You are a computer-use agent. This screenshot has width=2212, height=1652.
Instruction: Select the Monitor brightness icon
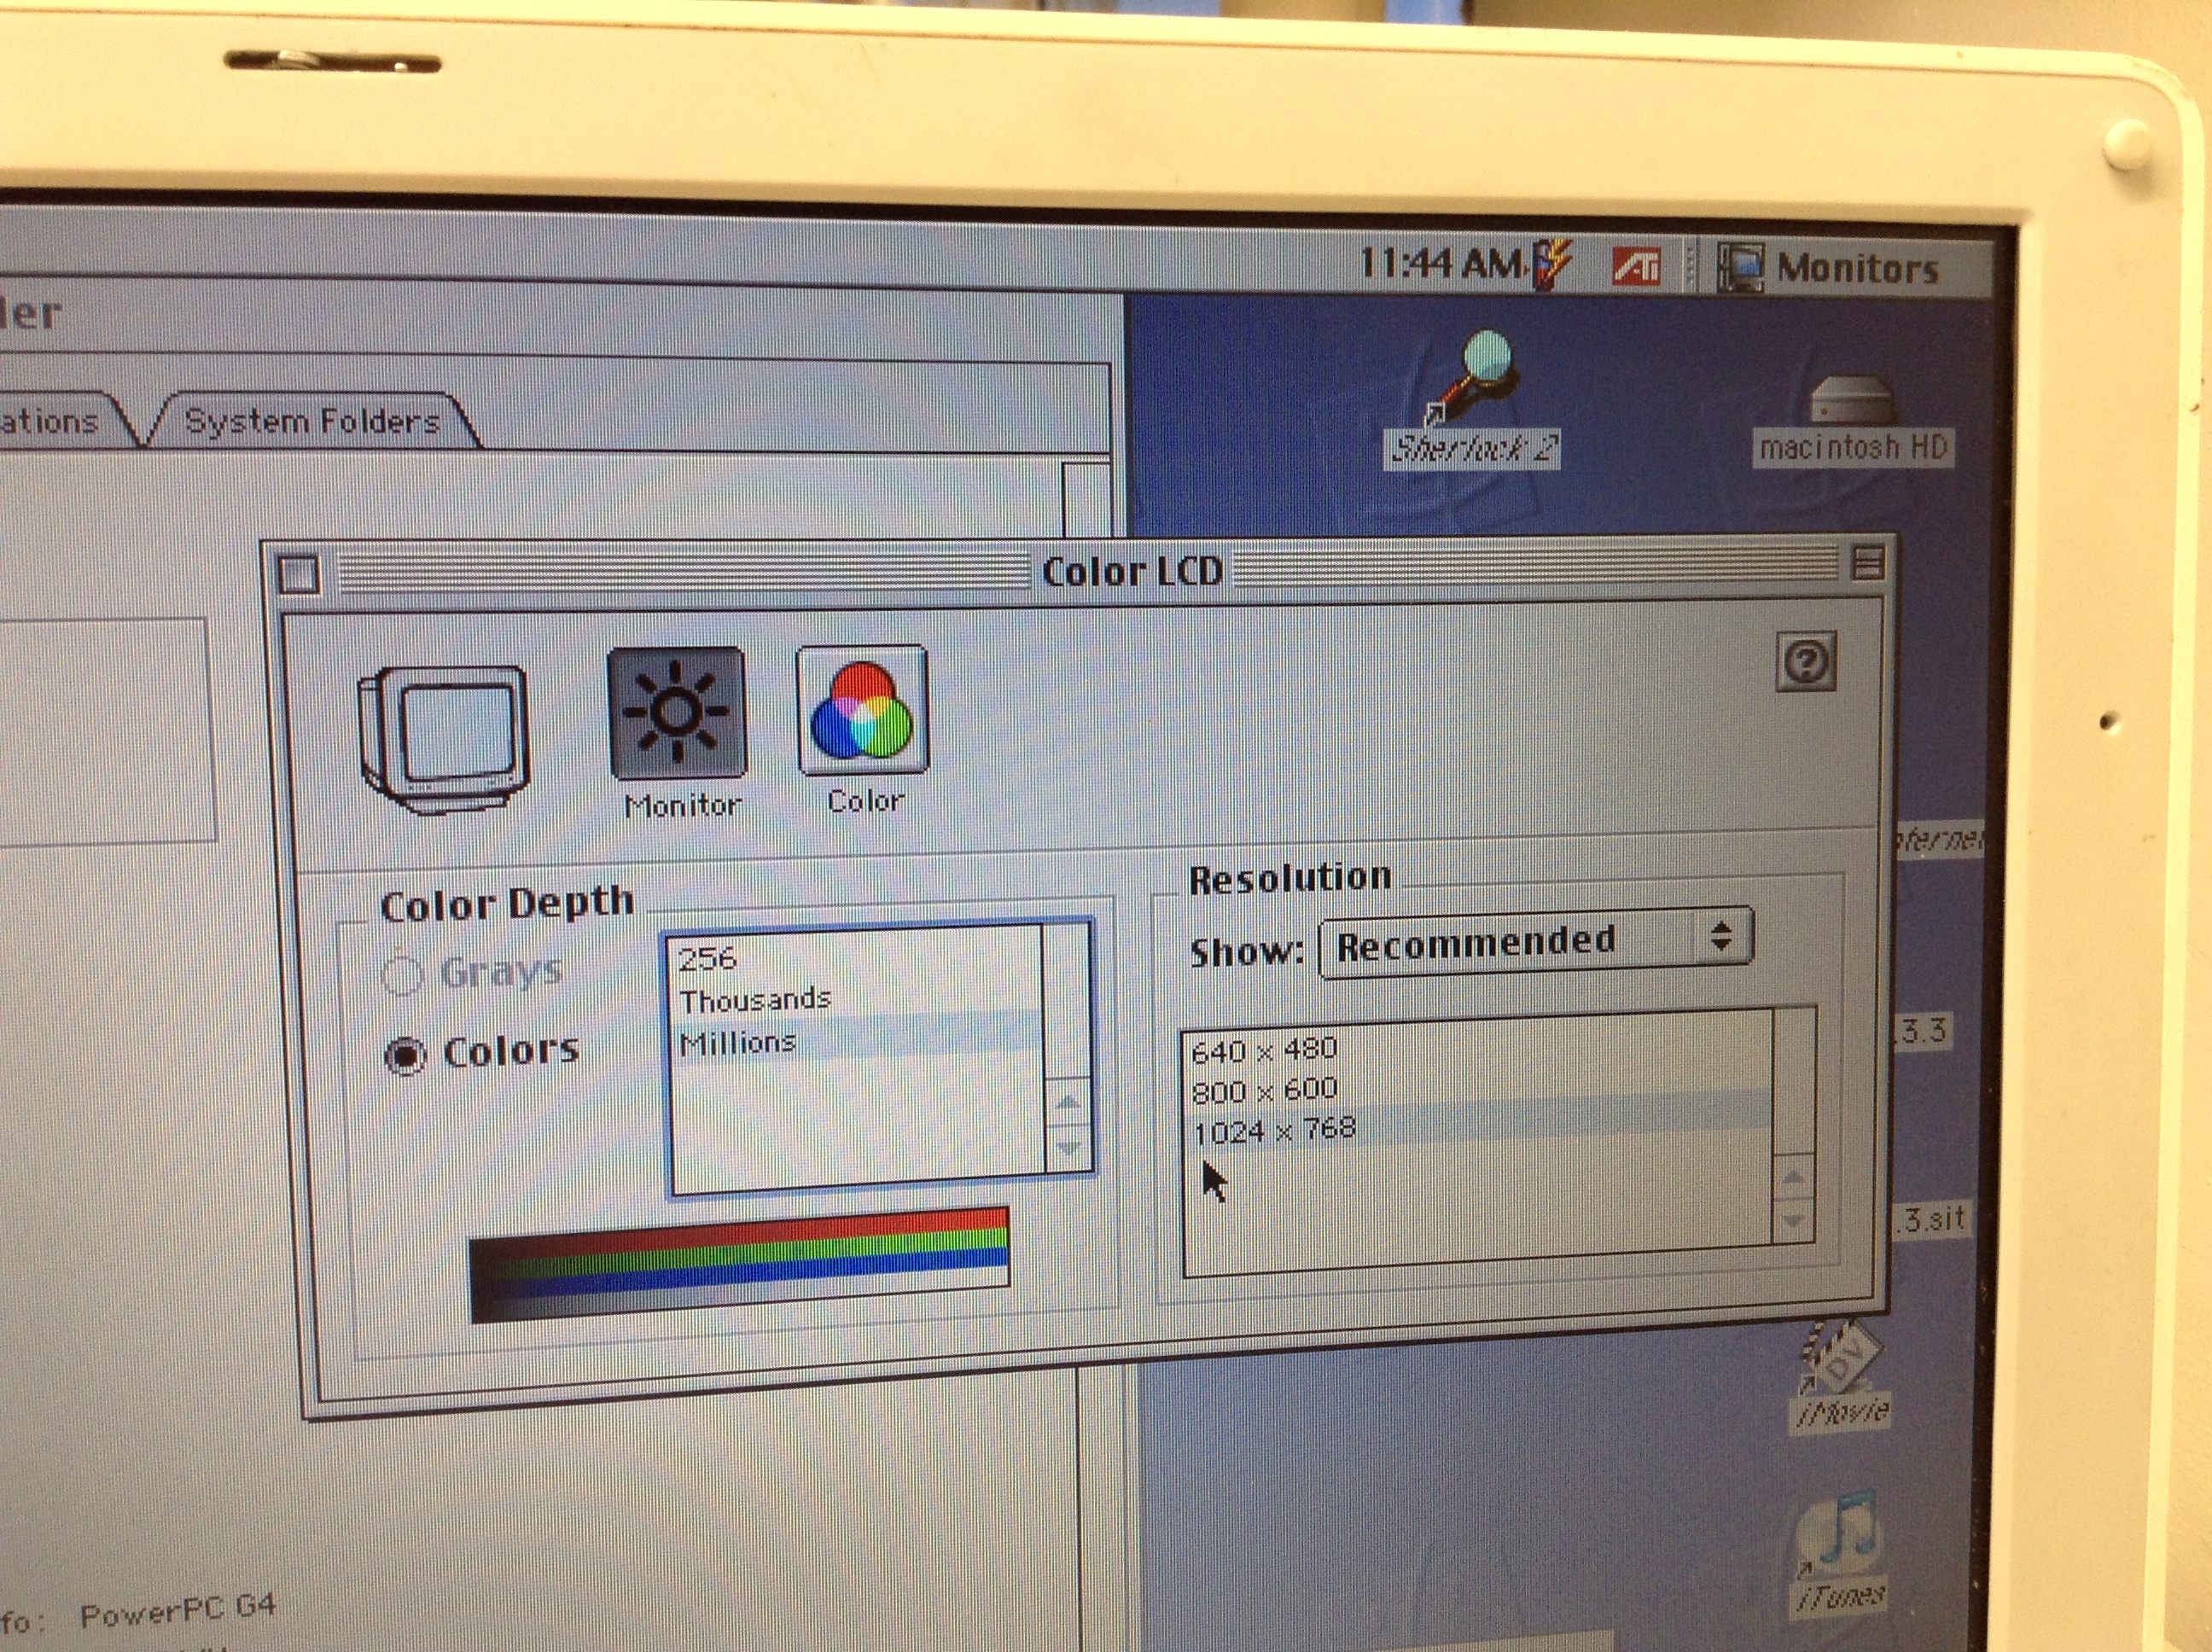click(677, 712)
